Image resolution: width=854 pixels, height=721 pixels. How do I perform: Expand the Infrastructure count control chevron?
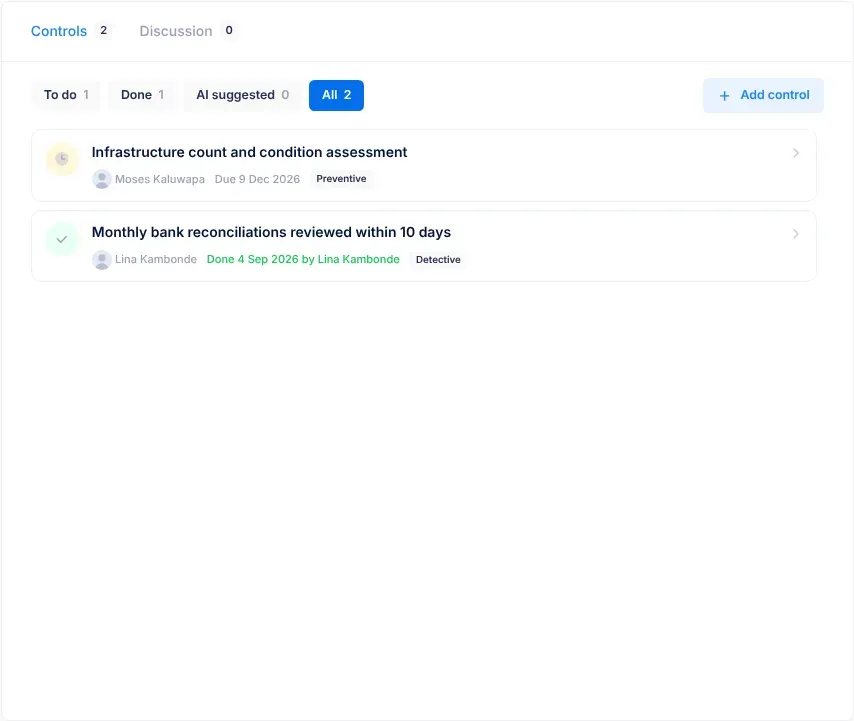point(796,153)
